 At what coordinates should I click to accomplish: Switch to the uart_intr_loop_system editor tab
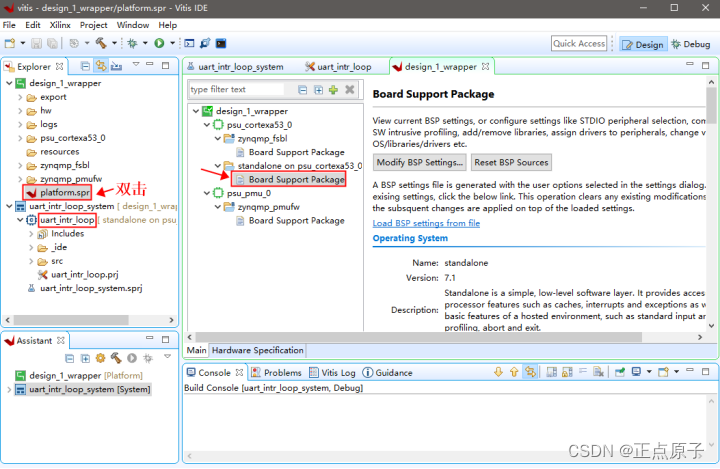coord(236,67)
